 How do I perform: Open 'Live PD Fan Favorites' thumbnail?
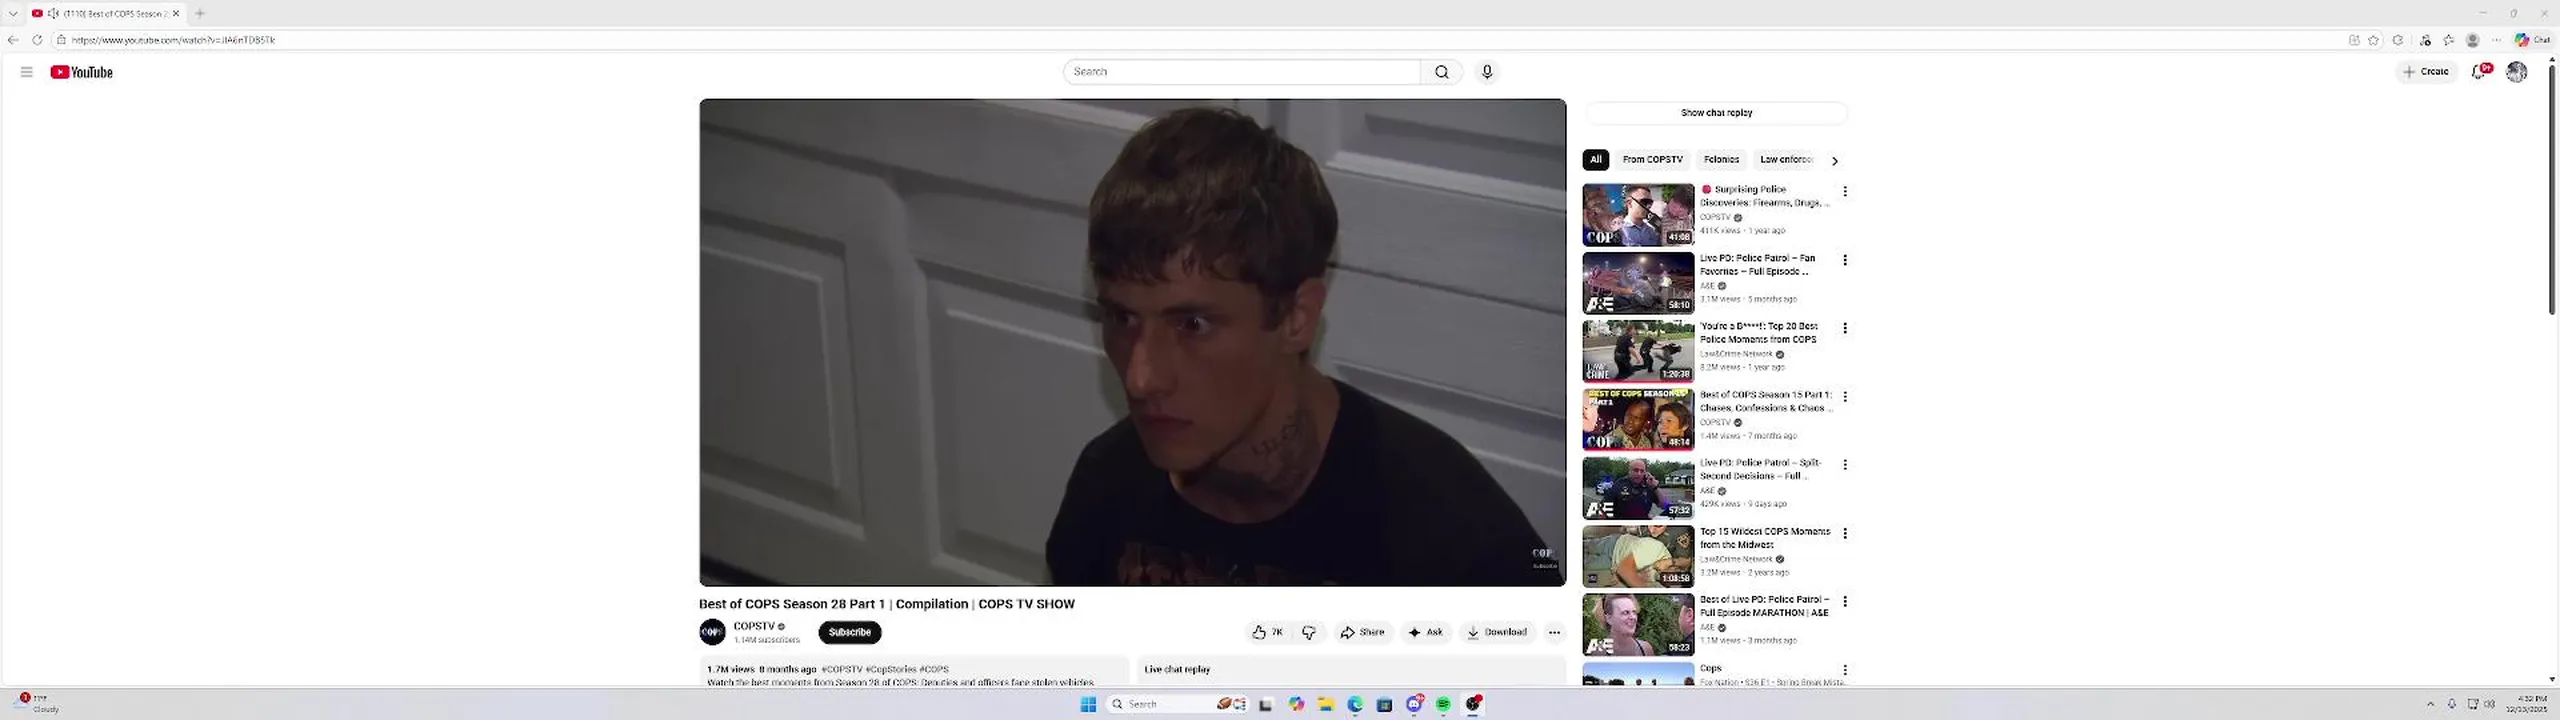tap(1638, 283)
